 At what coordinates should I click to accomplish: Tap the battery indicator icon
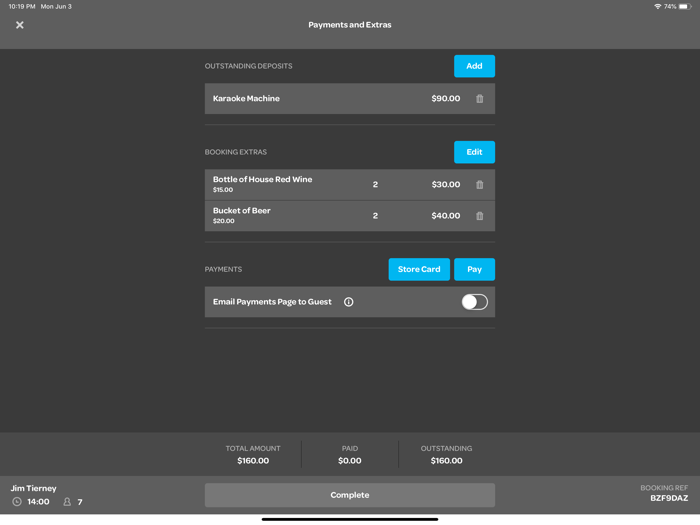coord(685,6)
